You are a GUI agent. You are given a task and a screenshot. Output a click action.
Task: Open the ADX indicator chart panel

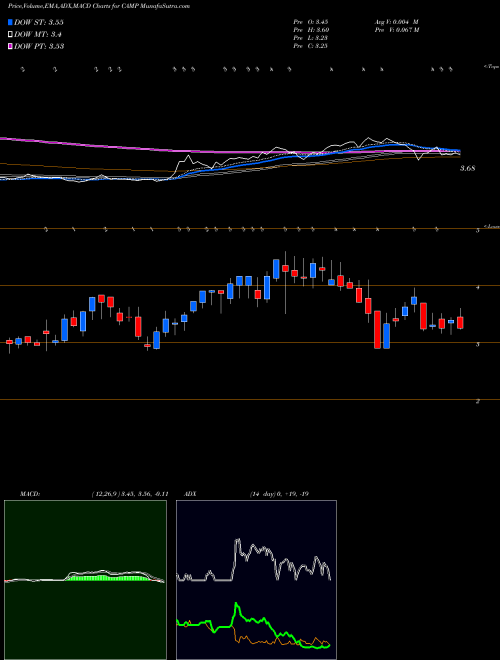[x=256, y=580]
